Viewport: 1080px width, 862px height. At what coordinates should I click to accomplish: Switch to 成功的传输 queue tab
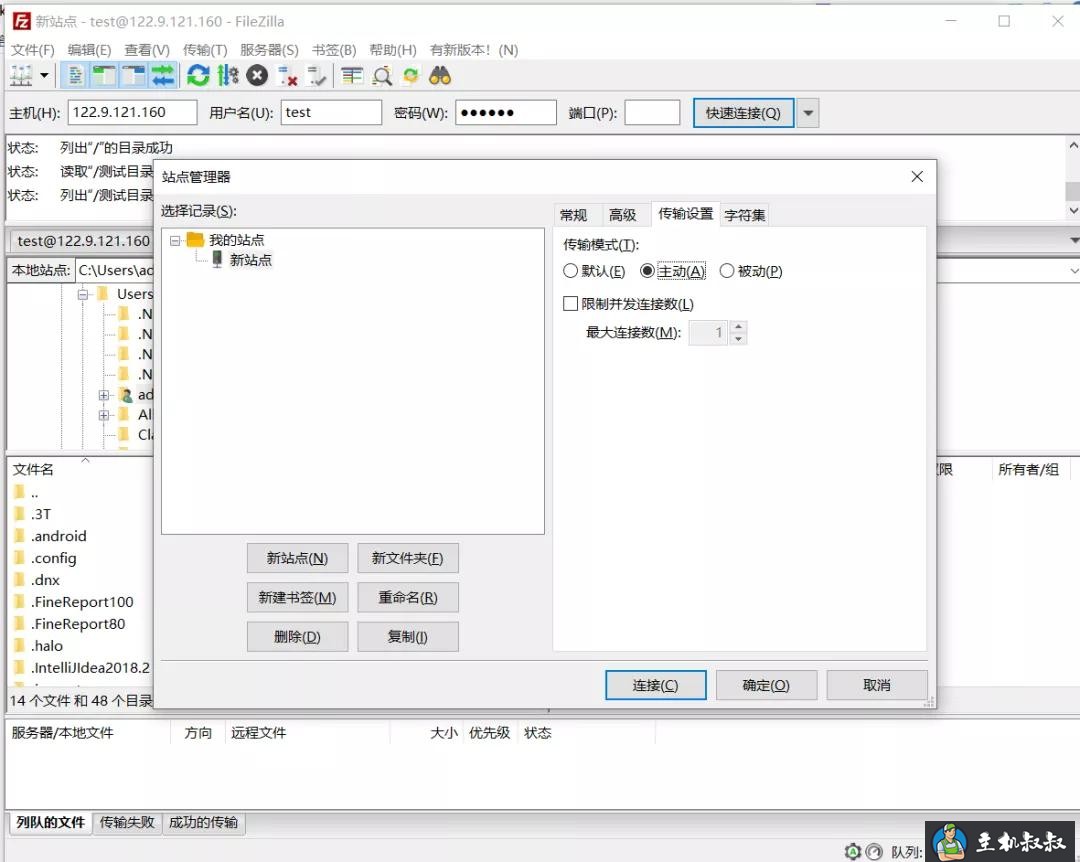pos(203,822)
